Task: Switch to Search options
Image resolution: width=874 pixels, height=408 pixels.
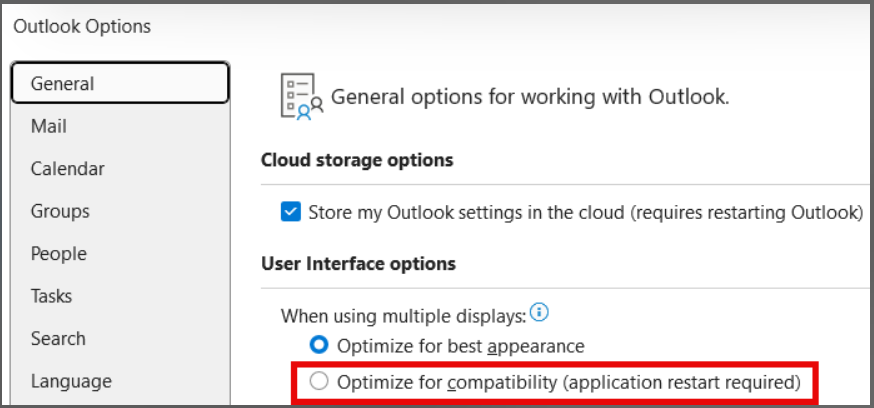Action: [58, 338]
